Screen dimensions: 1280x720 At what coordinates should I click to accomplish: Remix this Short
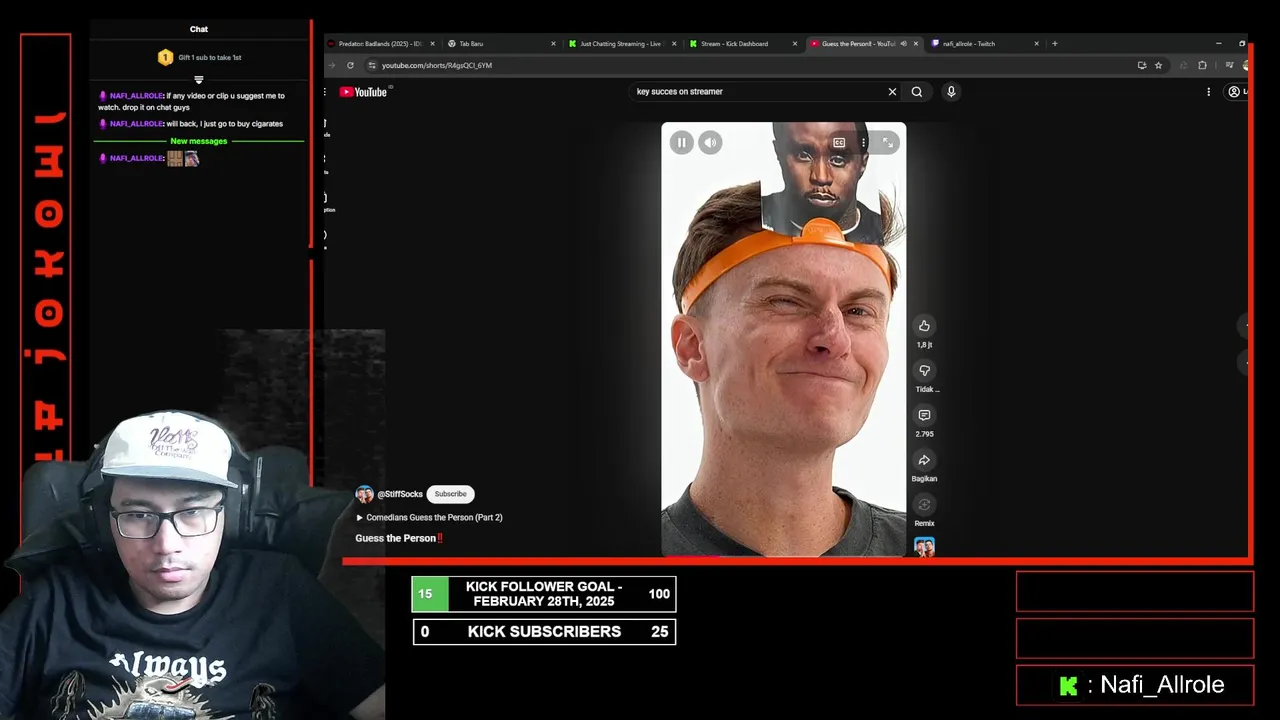pos(924,505)
